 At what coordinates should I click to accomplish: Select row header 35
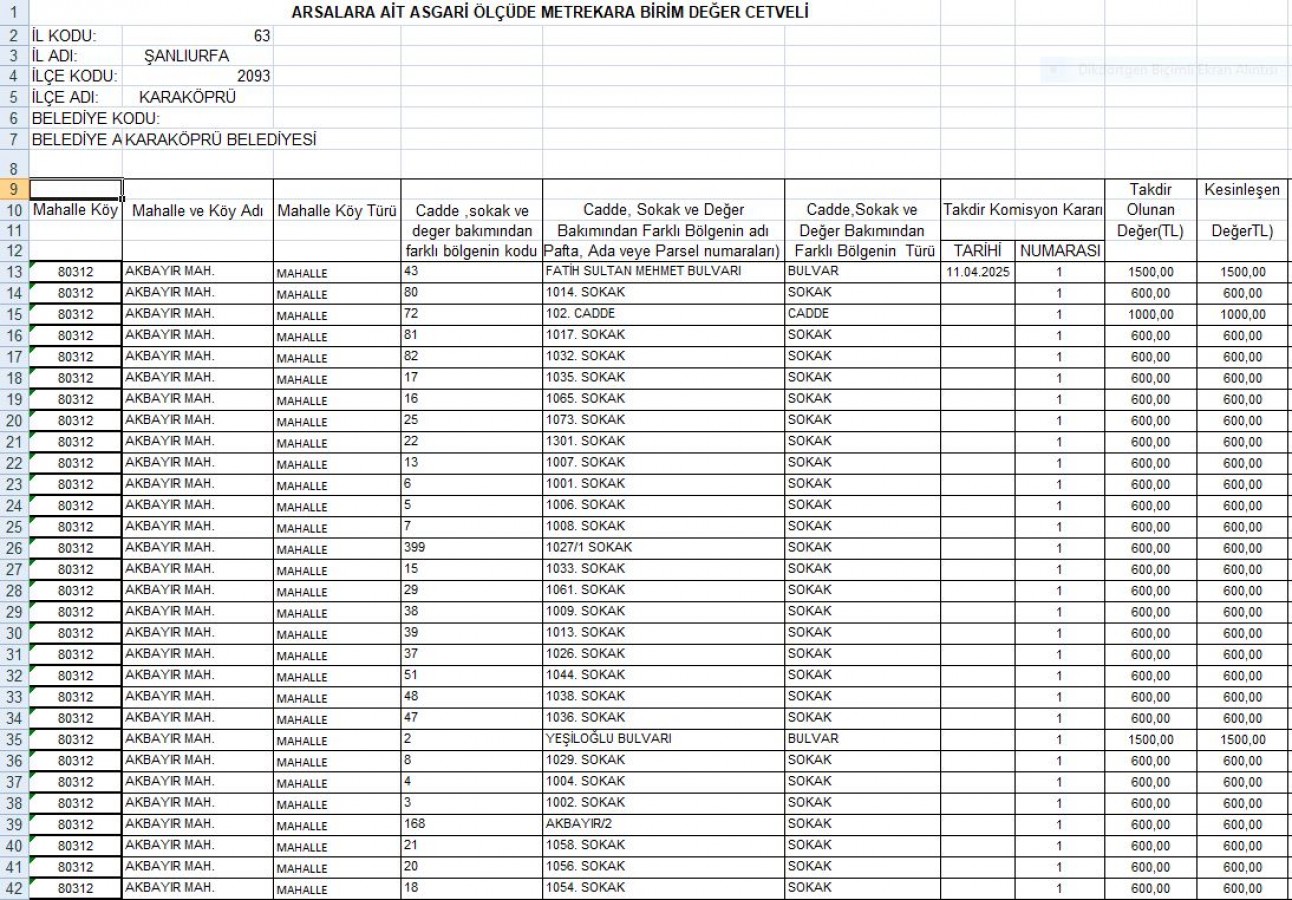(x=14, y=740)
